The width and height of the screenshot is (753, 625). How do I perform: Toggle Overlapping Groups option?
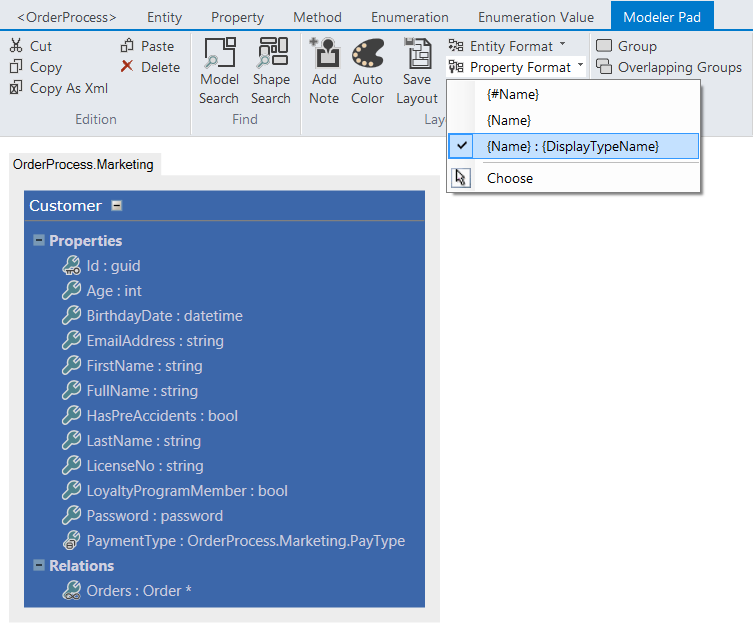point(604,67)
